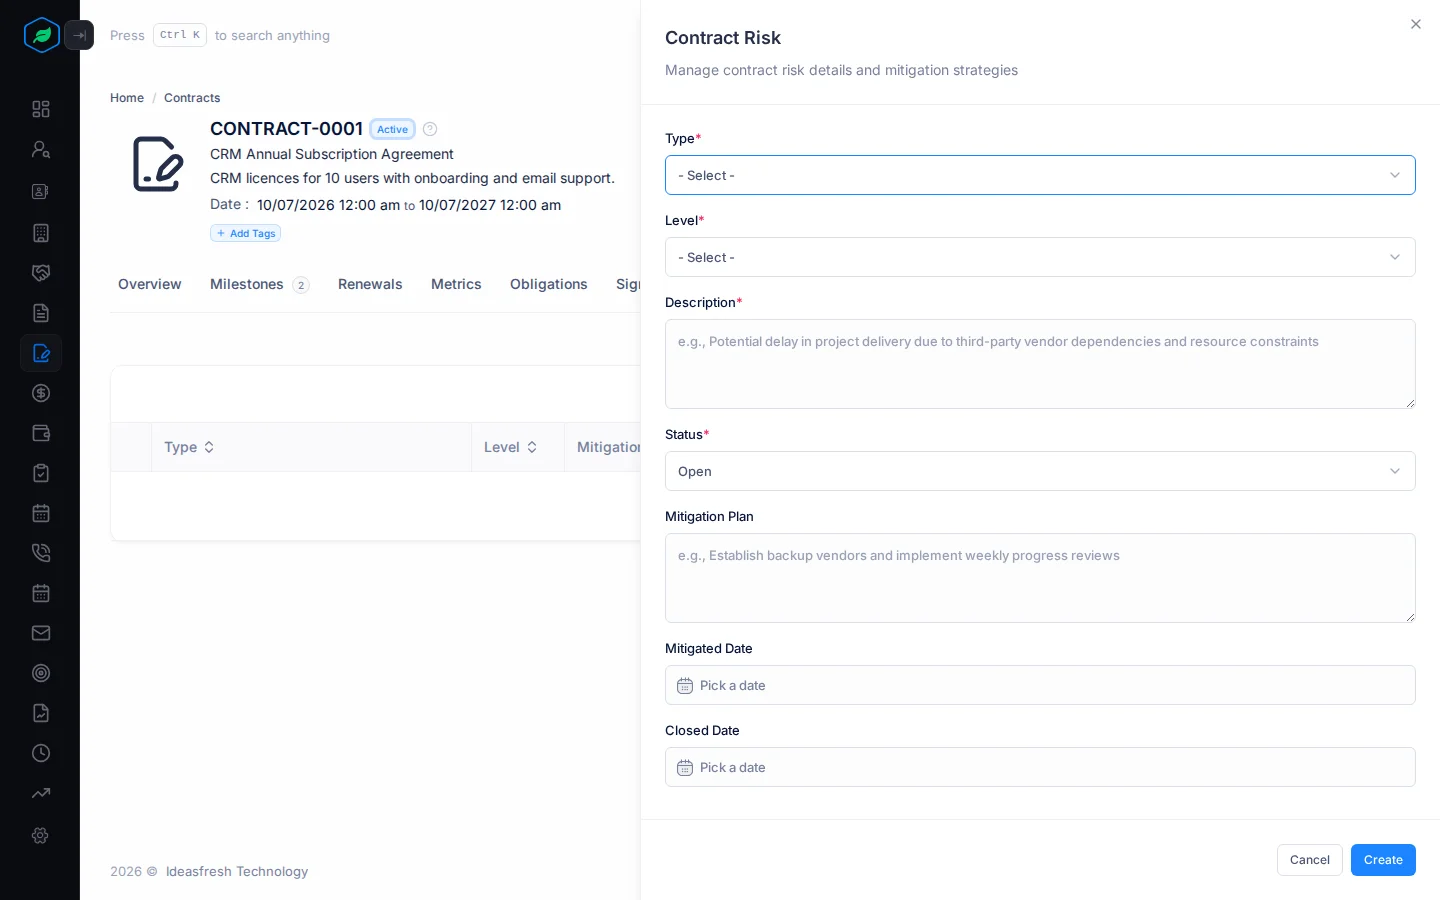The width and height of the screenshot is (1440, 900).
Task: Open the contacts book icon in sidebar
Action: tap(41, 191)
